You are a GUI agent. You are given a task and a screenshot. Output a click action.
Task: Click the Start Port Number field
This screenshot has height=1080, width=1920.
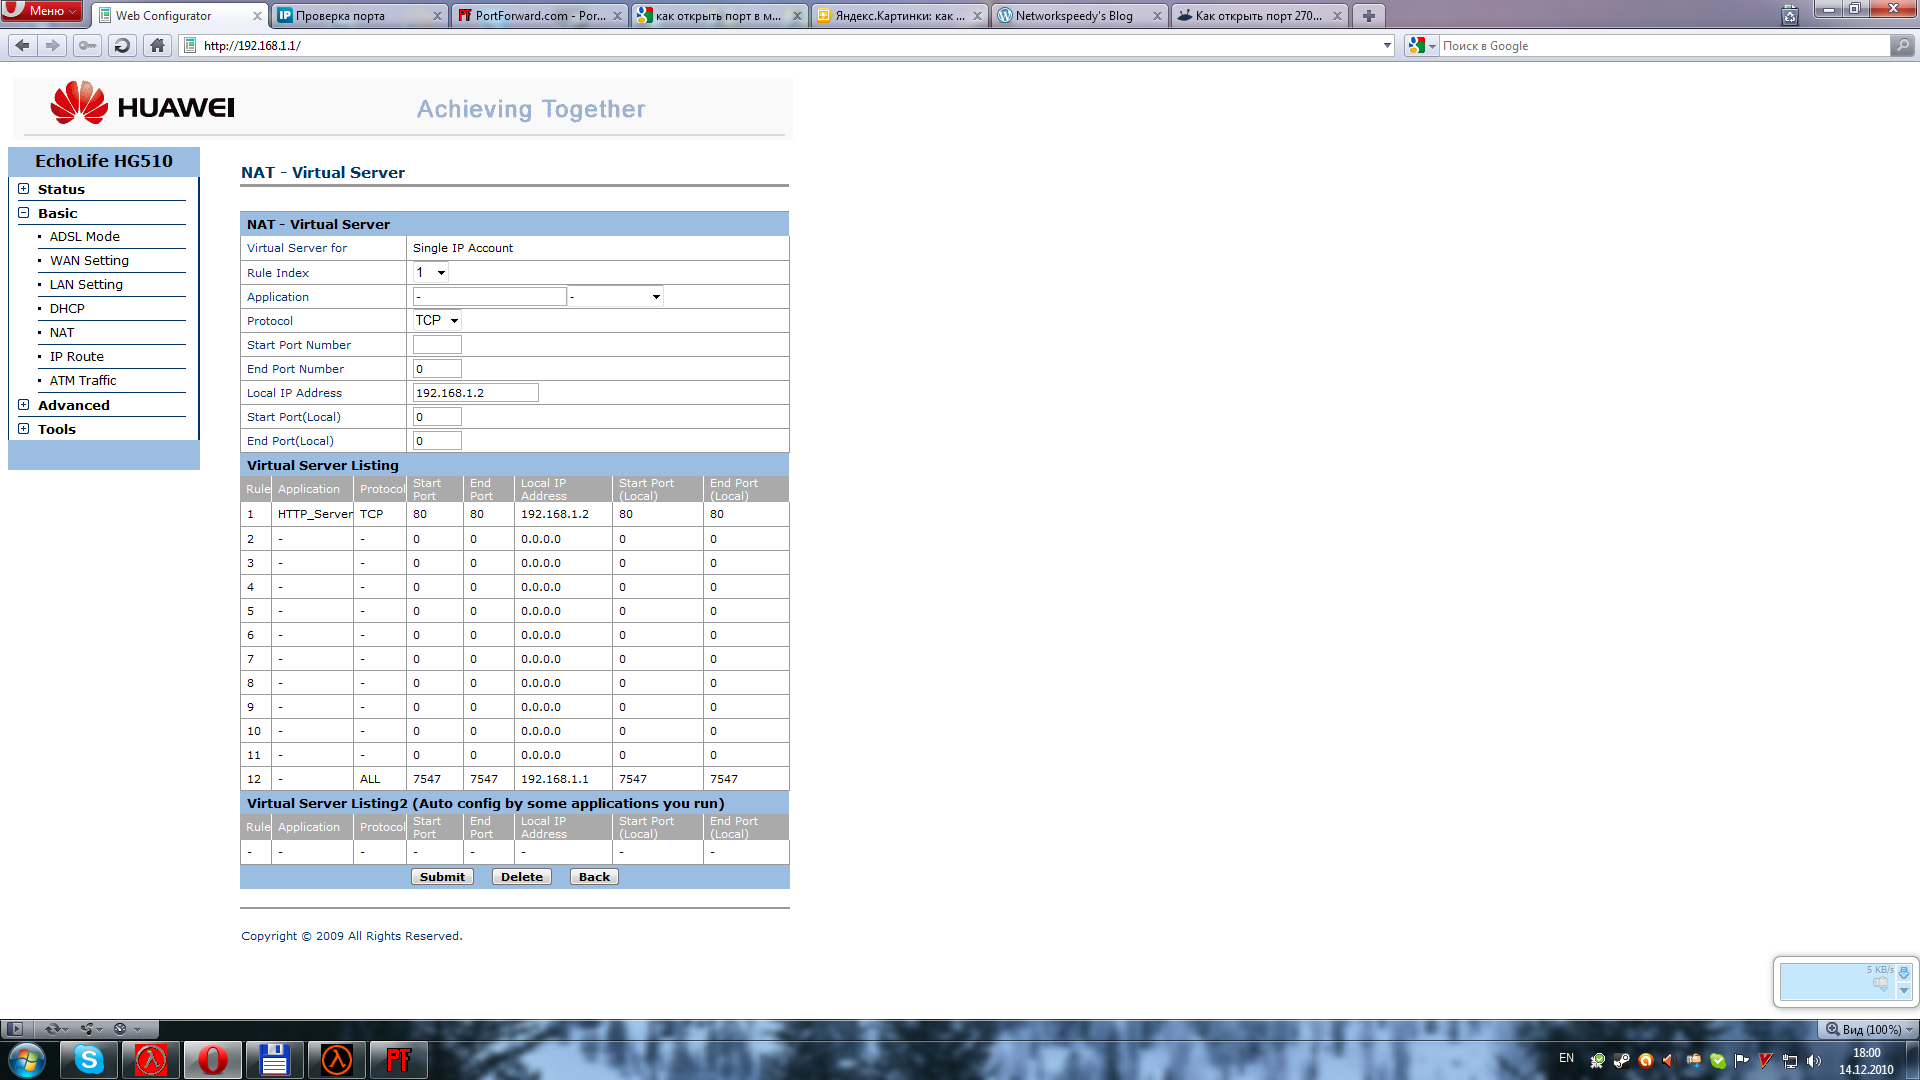pos(437,345)
